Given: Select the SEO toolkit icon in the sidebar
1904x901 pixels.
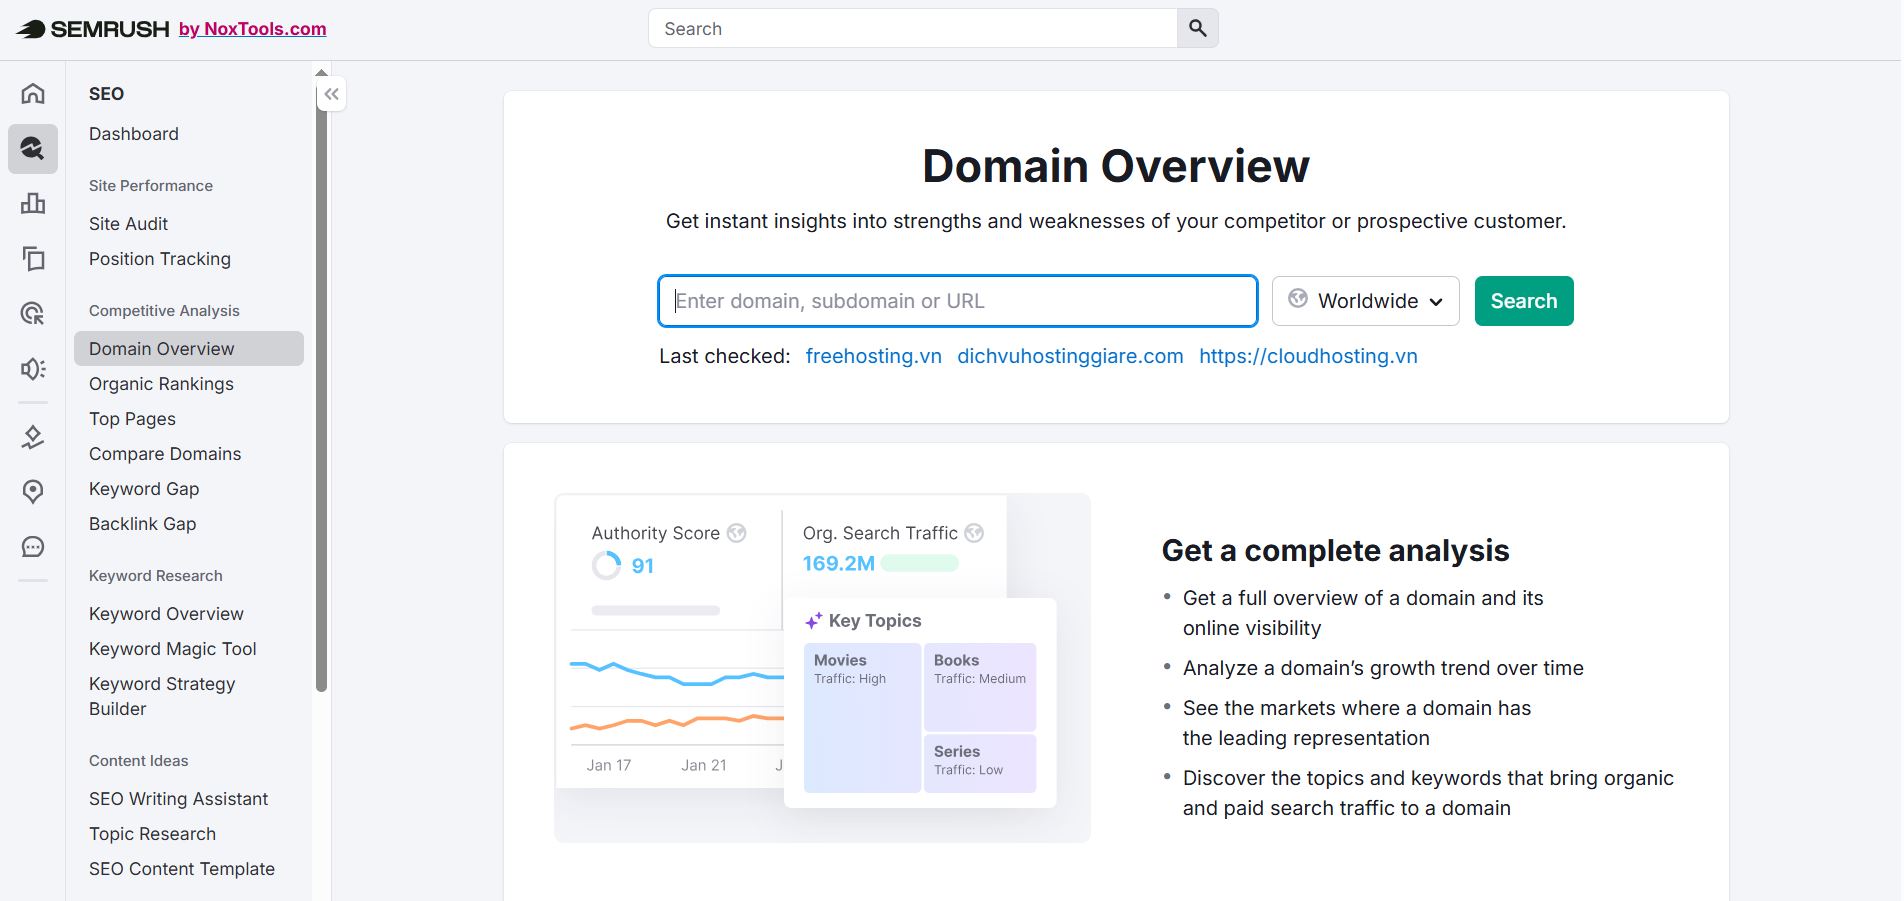Looking at the screenshot, I should coord(33,148).
